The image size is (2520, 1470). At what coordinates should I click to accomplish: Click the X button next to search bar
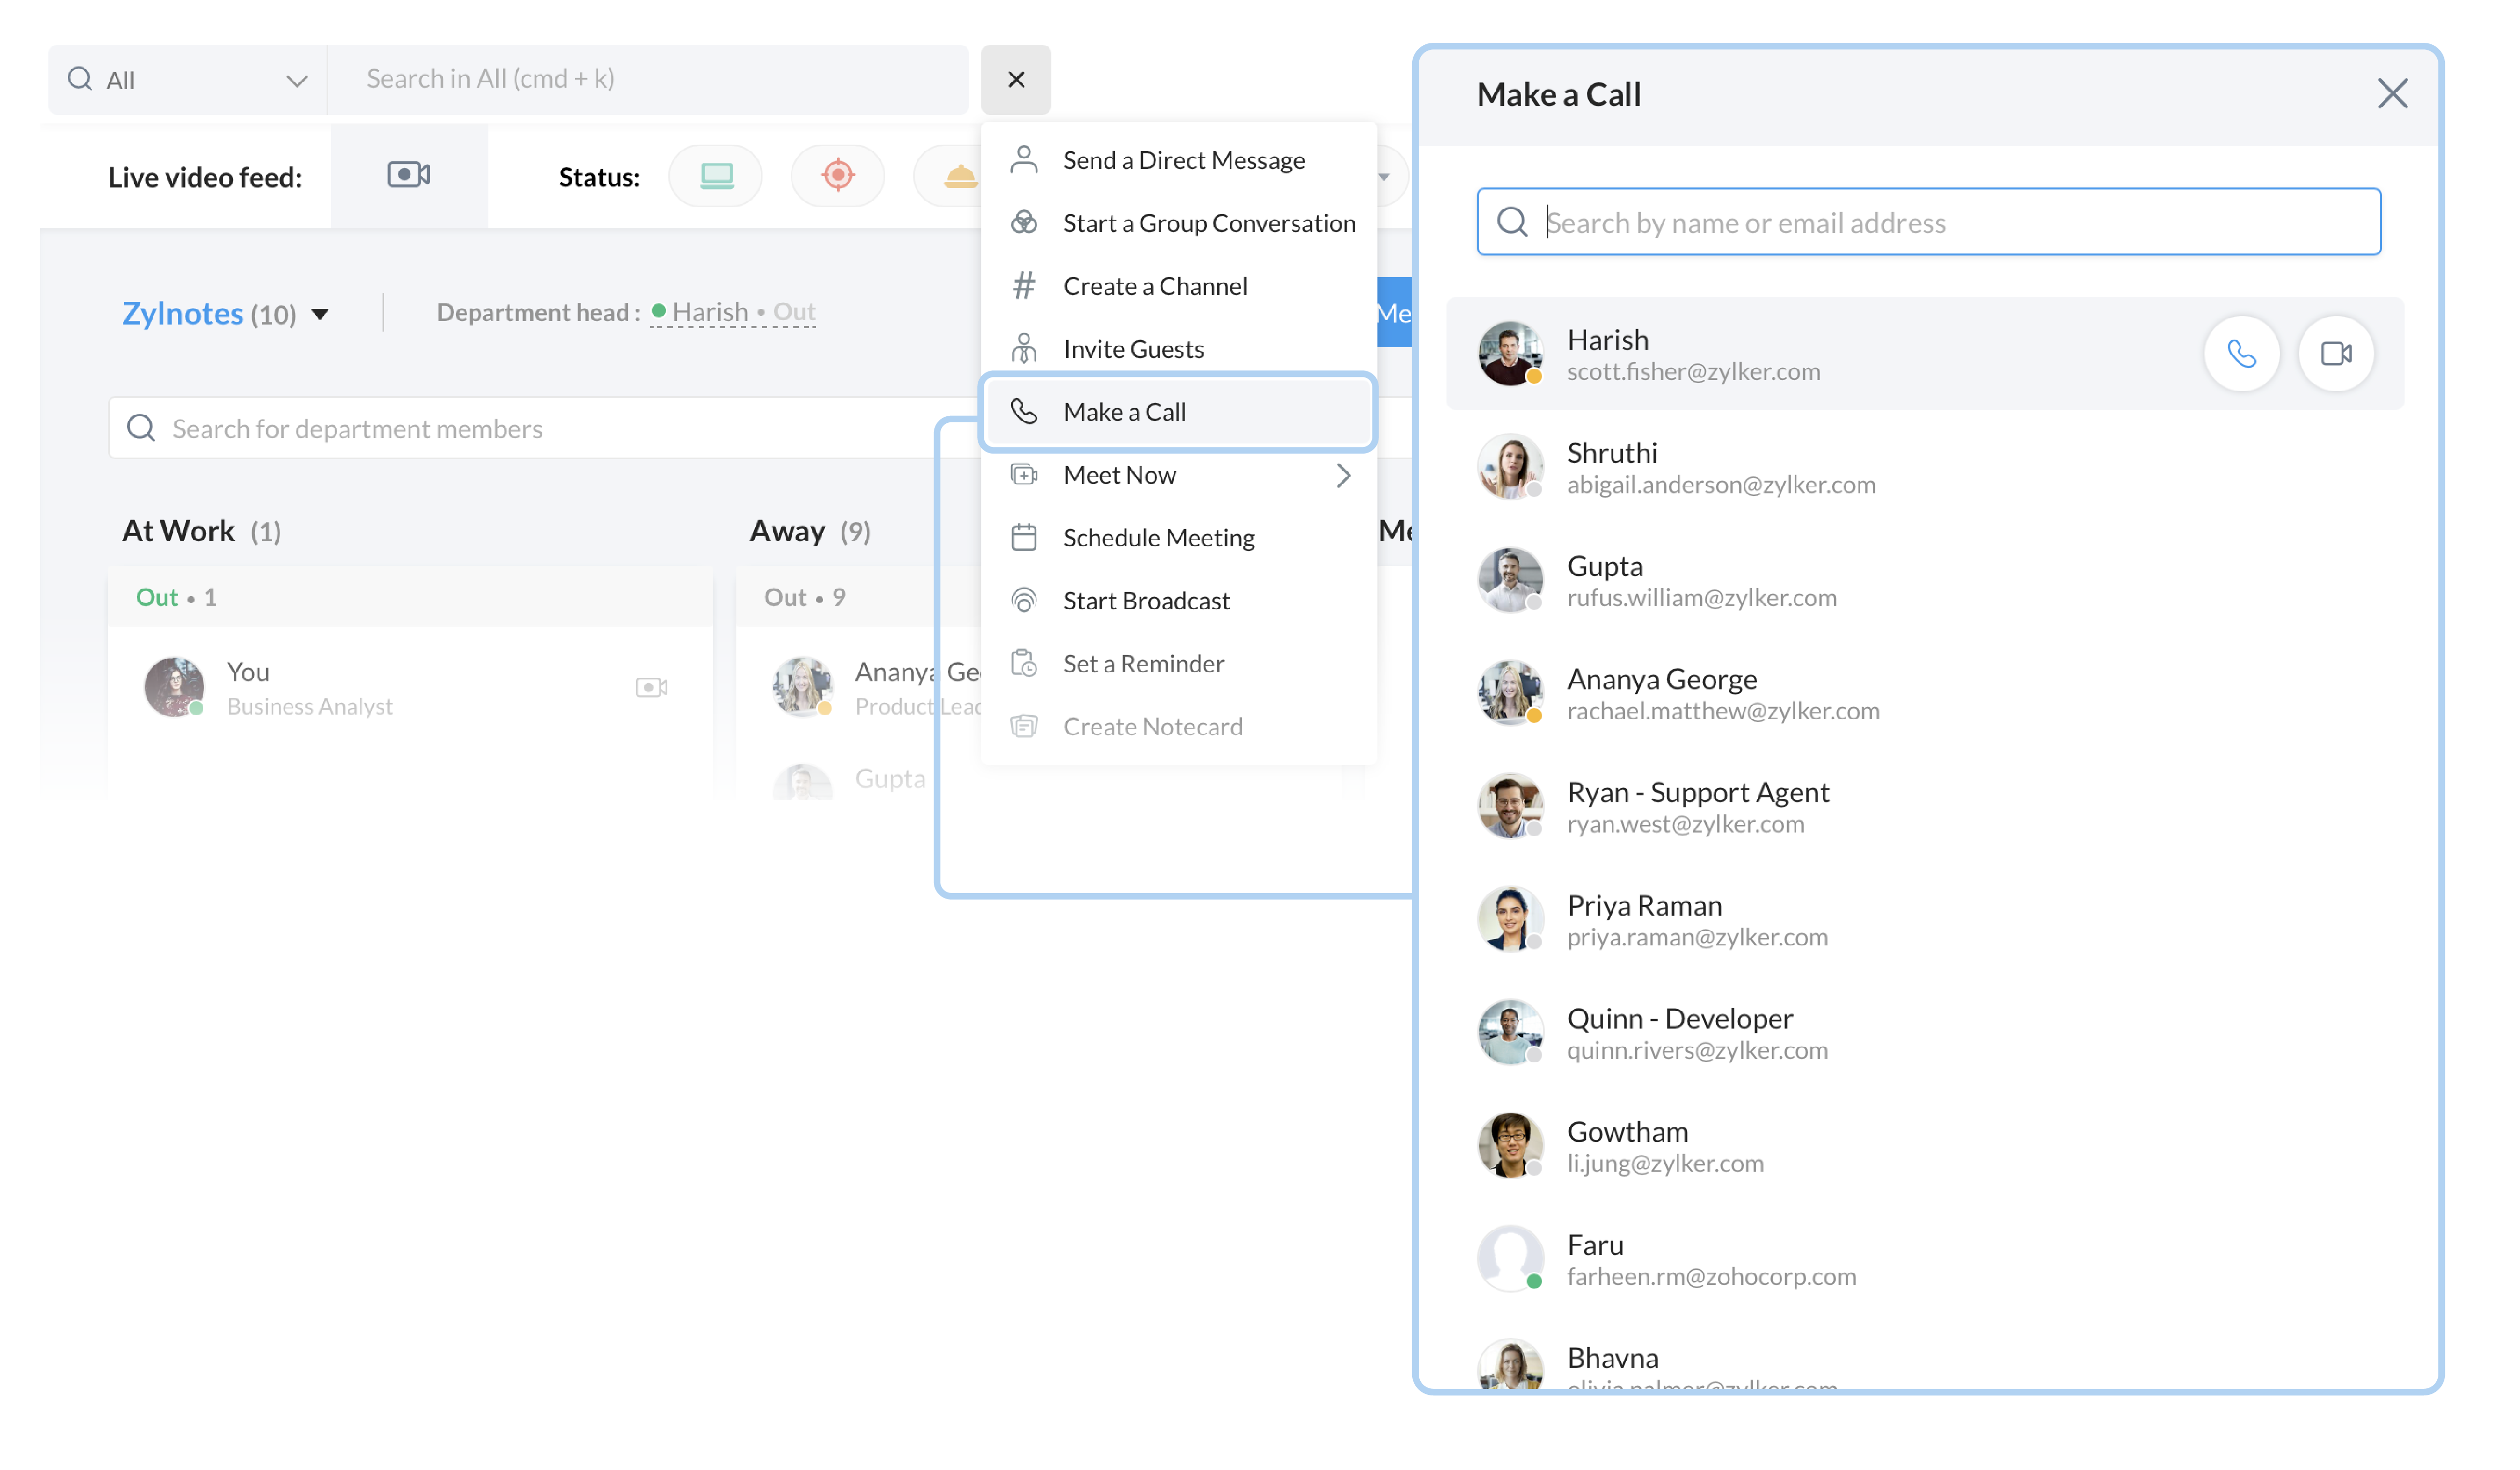(1015, 80)
